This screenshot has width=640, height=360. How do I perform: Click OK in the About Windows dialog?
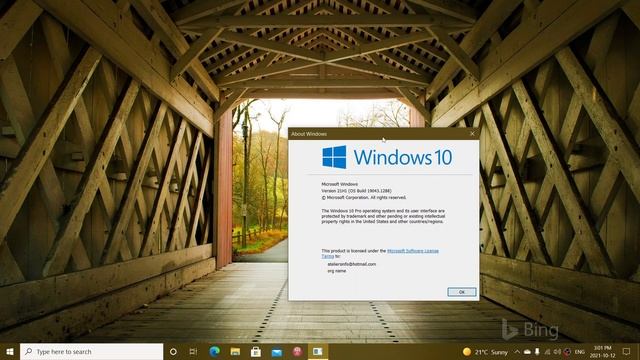(462, 292)
